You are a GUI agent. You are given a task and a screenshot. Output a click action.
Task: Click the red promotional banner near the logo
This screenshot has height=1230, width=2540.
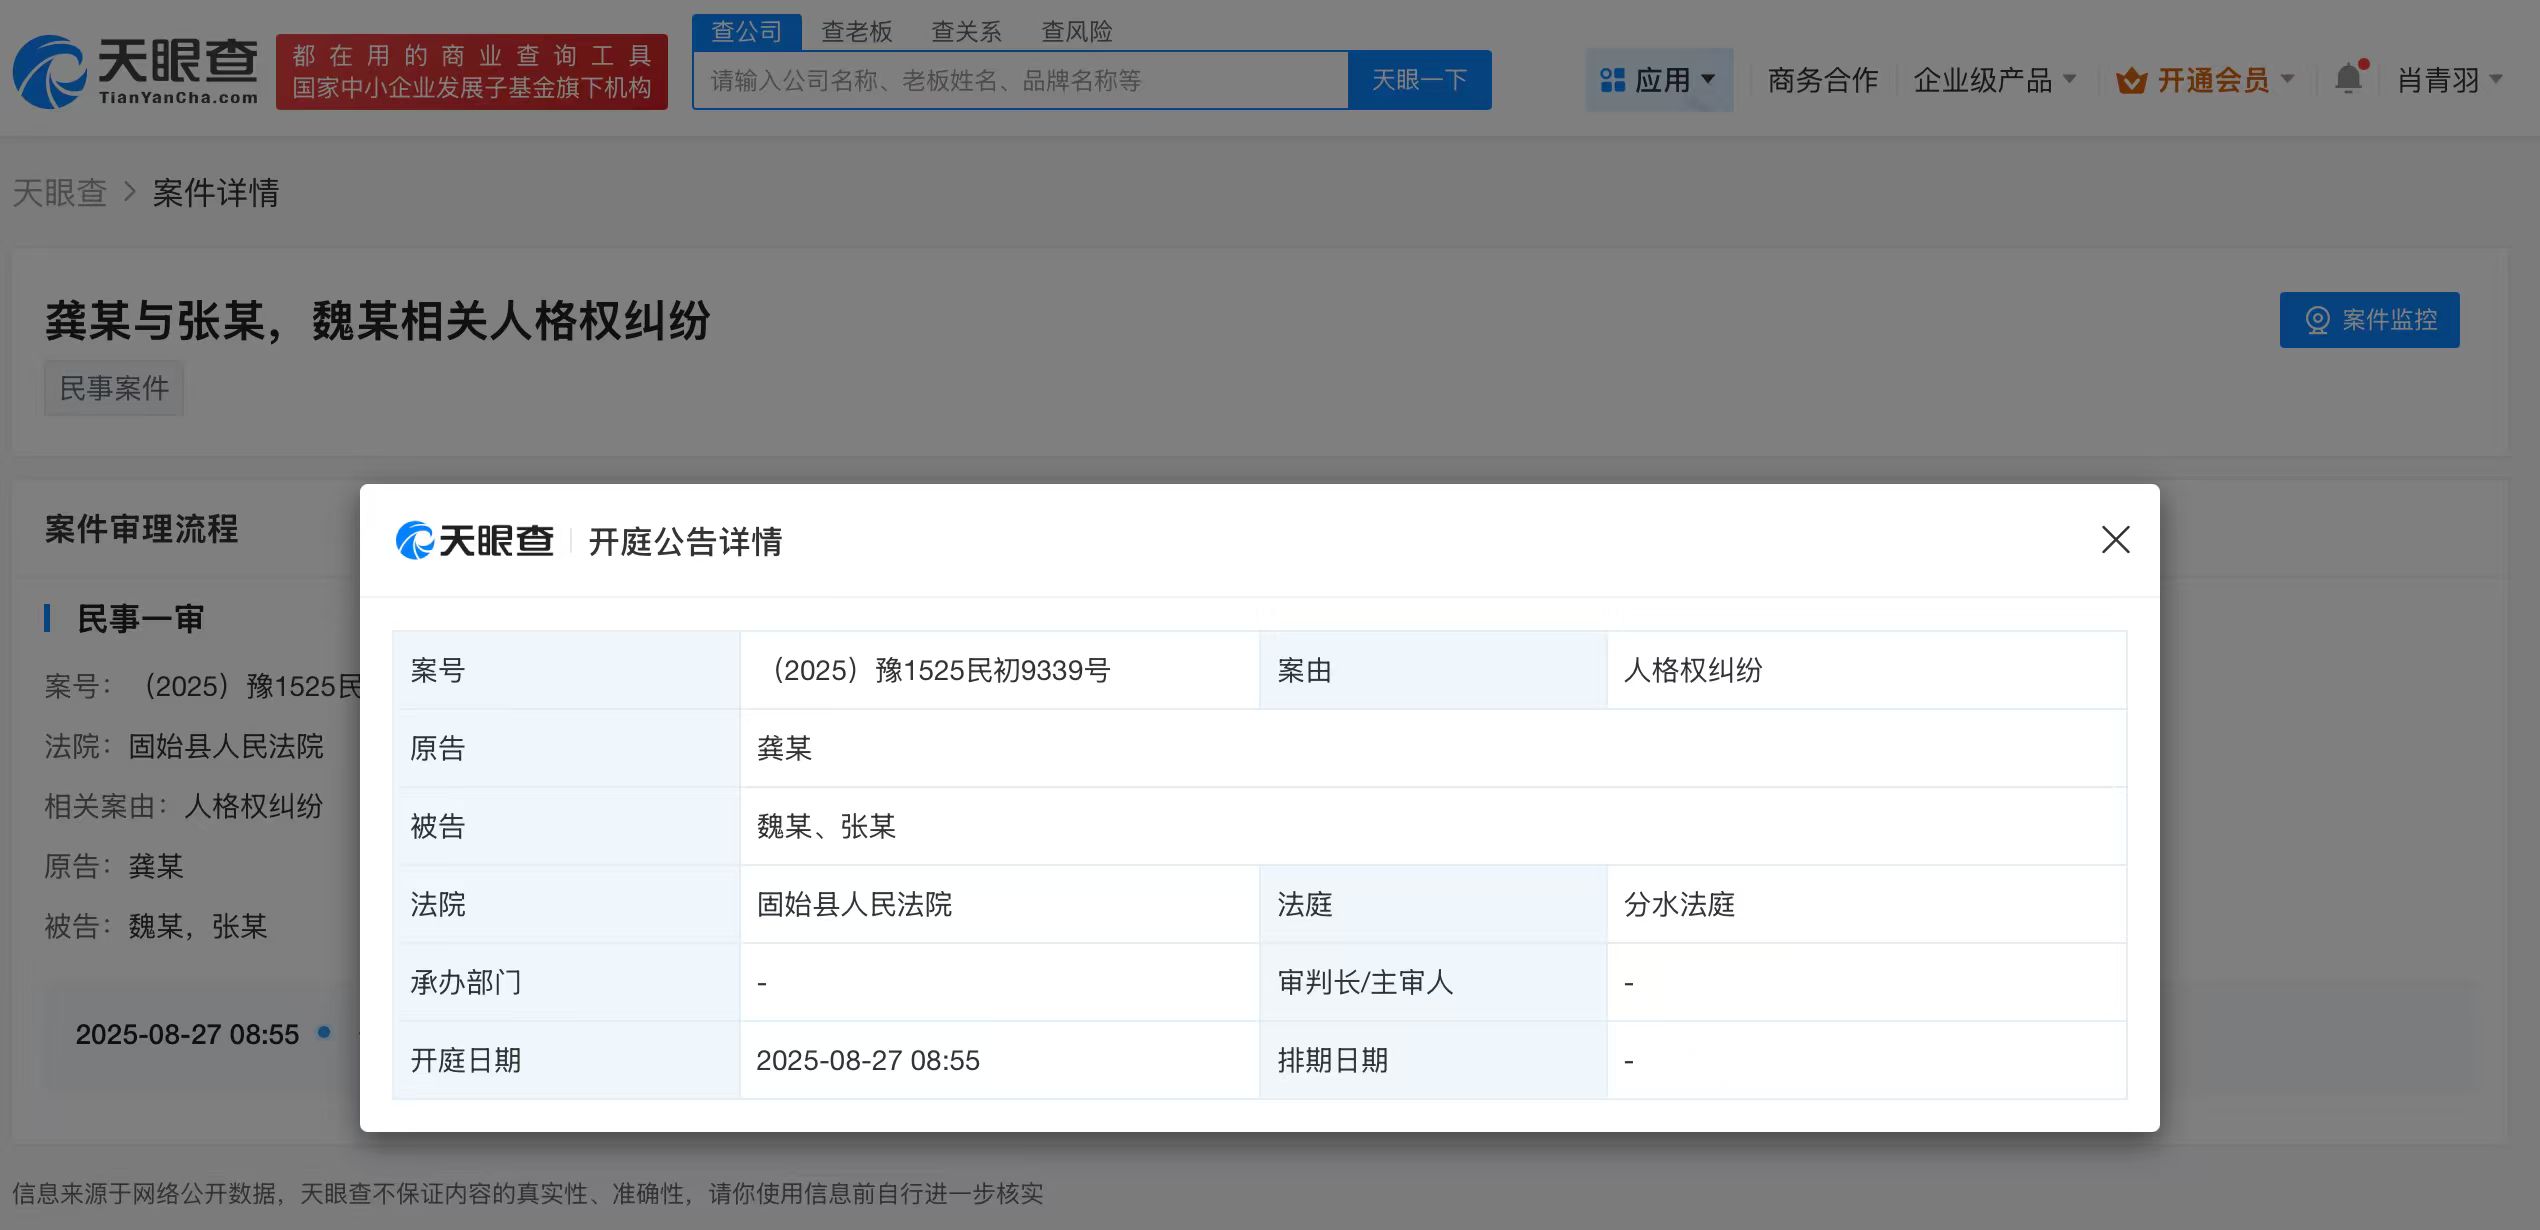click(x=470, y=72)
